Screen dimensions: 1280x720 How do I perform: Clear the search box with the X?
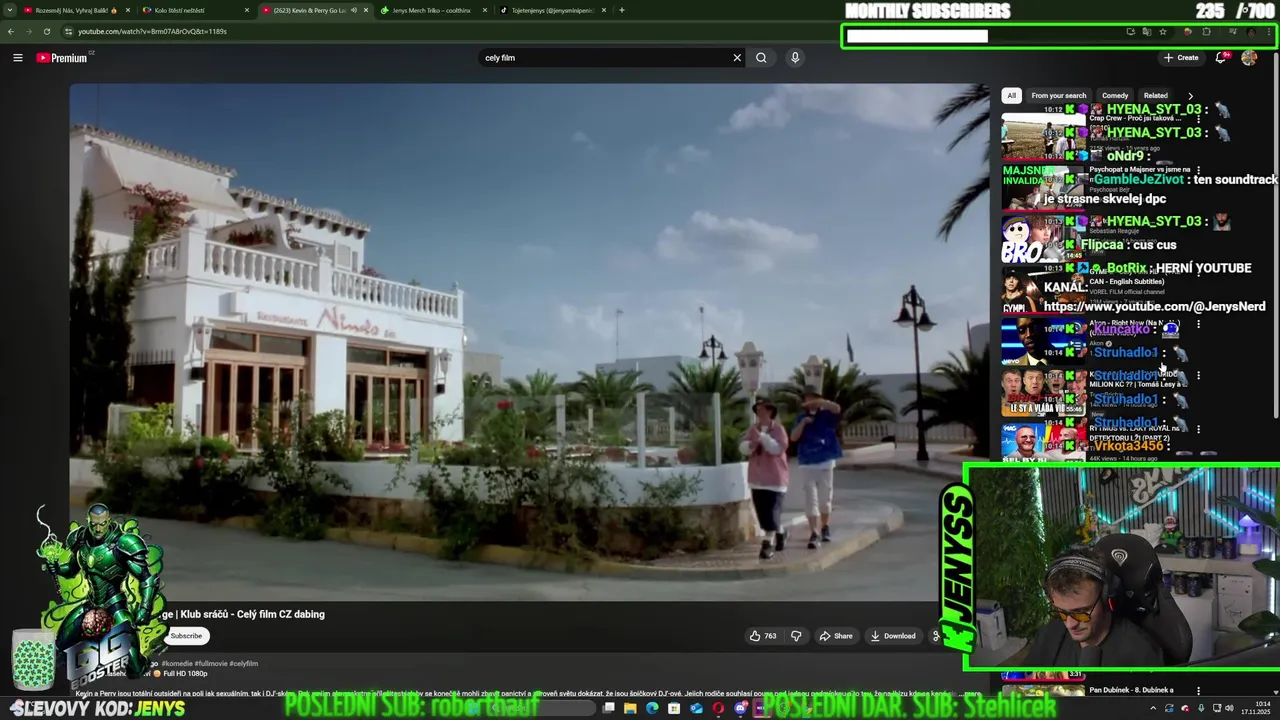(x=737, y=58)
